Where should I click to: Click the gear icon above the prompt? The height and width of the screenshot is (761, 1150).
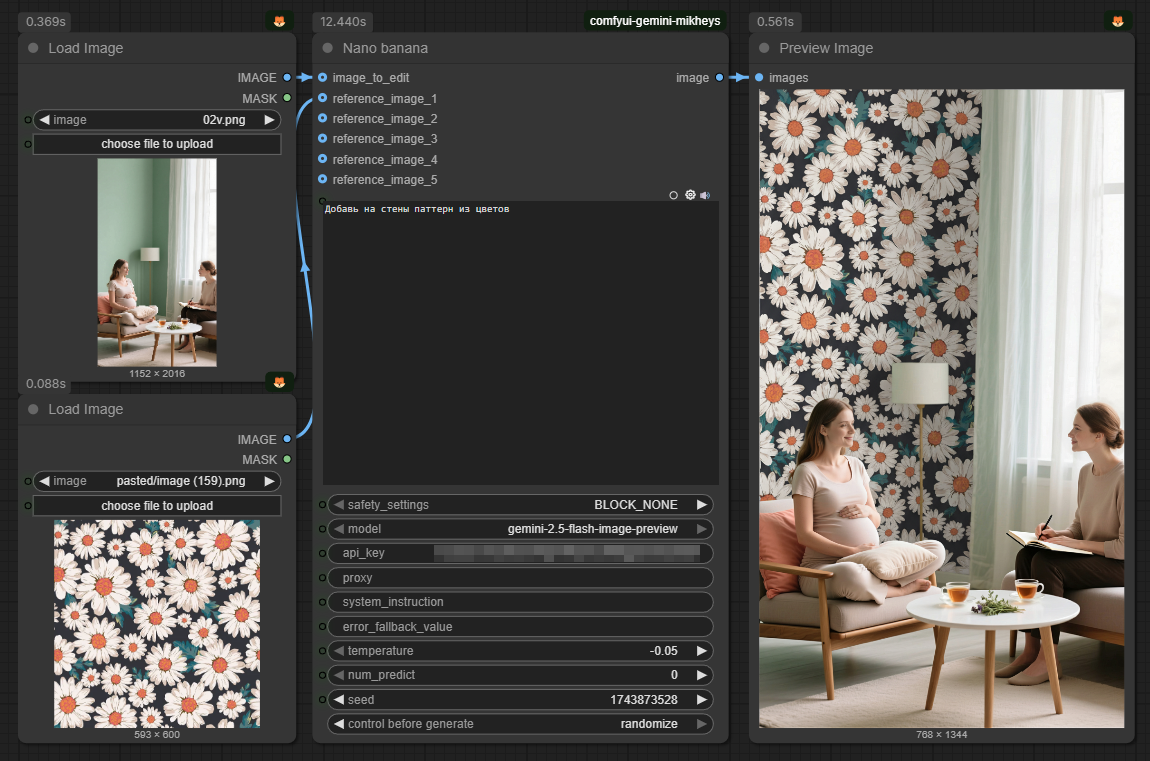[690, 195]
